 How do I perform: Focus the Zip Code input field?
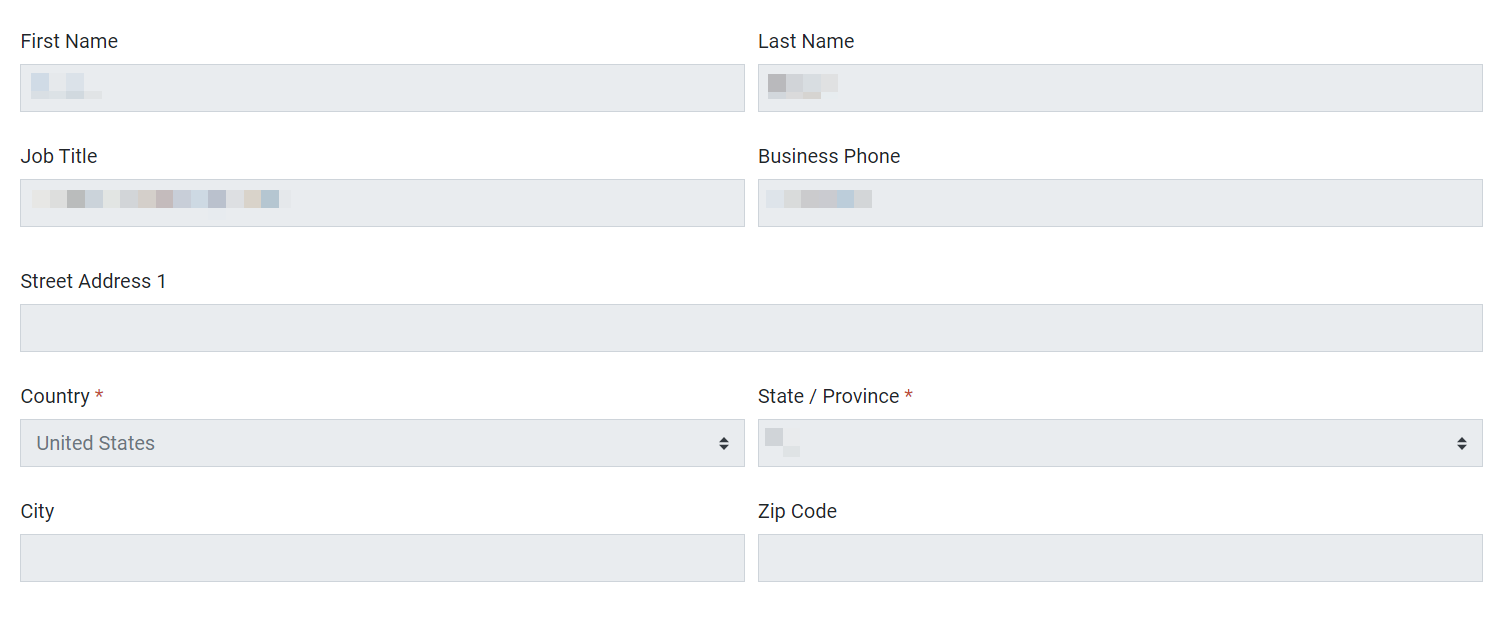coord(1120,558)
